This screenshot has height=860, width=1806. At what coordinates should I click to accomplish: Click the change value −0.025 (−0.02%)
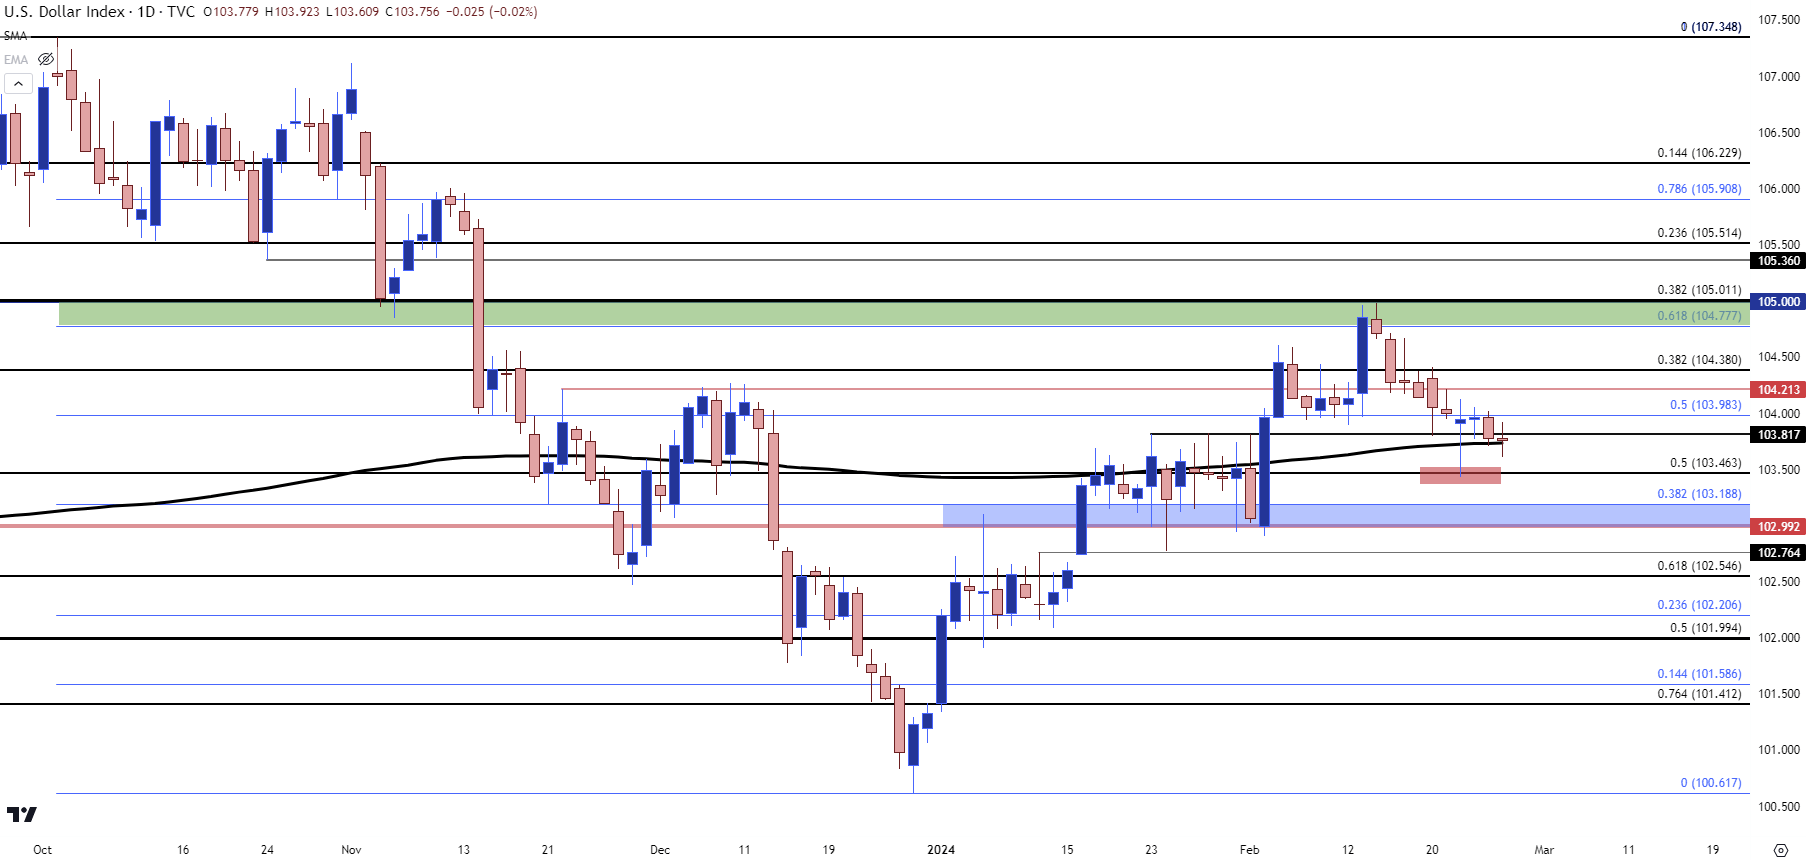point(491,12)
